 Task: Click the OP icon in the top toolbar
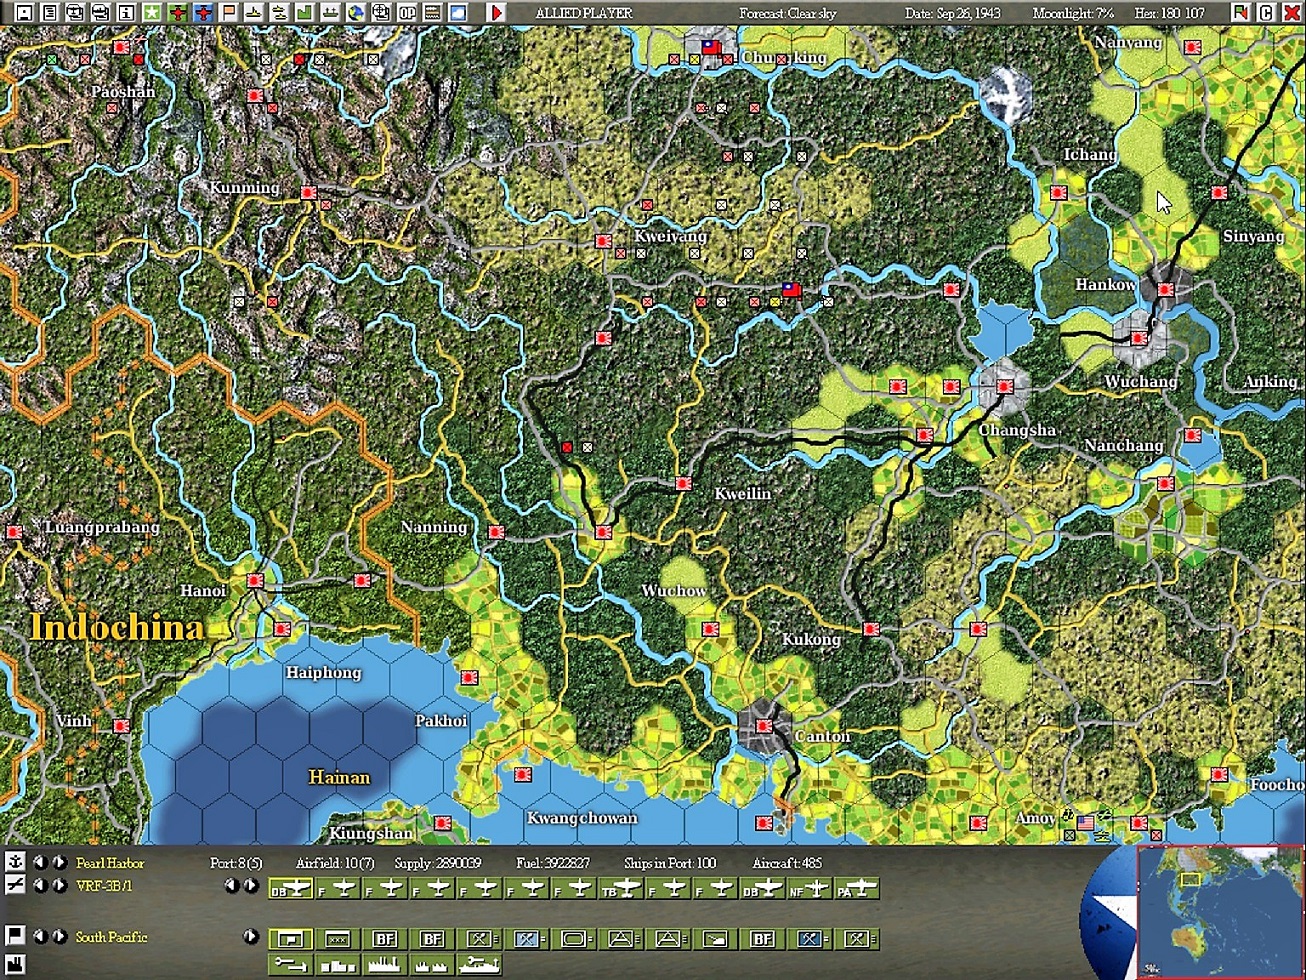pyautogui.click(x=407, y=13)
